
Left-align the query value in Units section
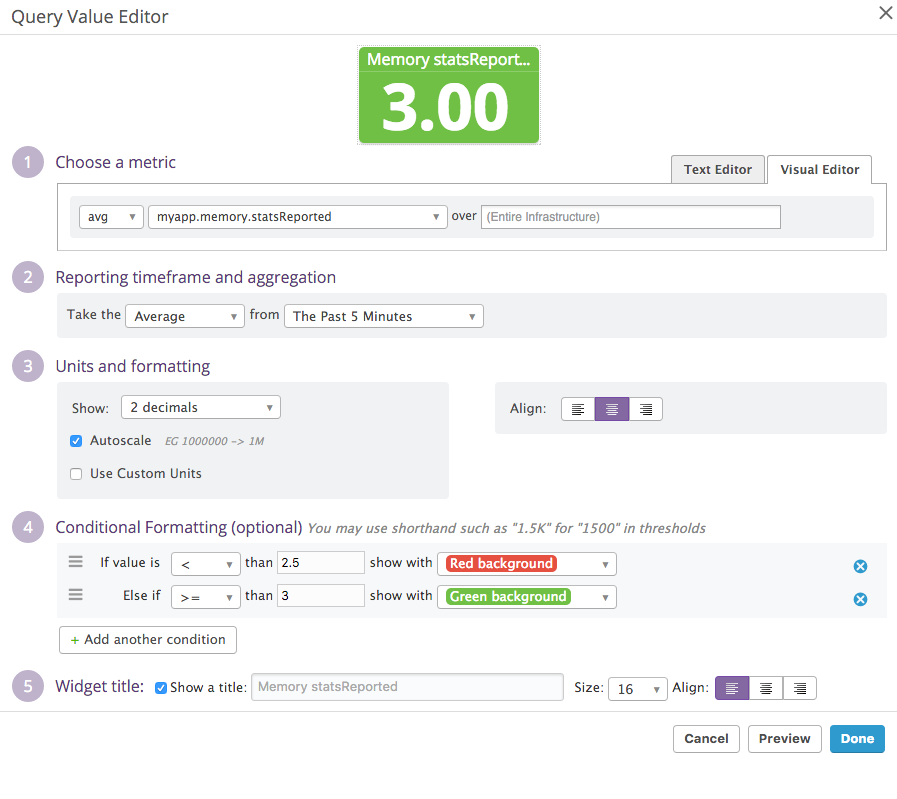578,409
